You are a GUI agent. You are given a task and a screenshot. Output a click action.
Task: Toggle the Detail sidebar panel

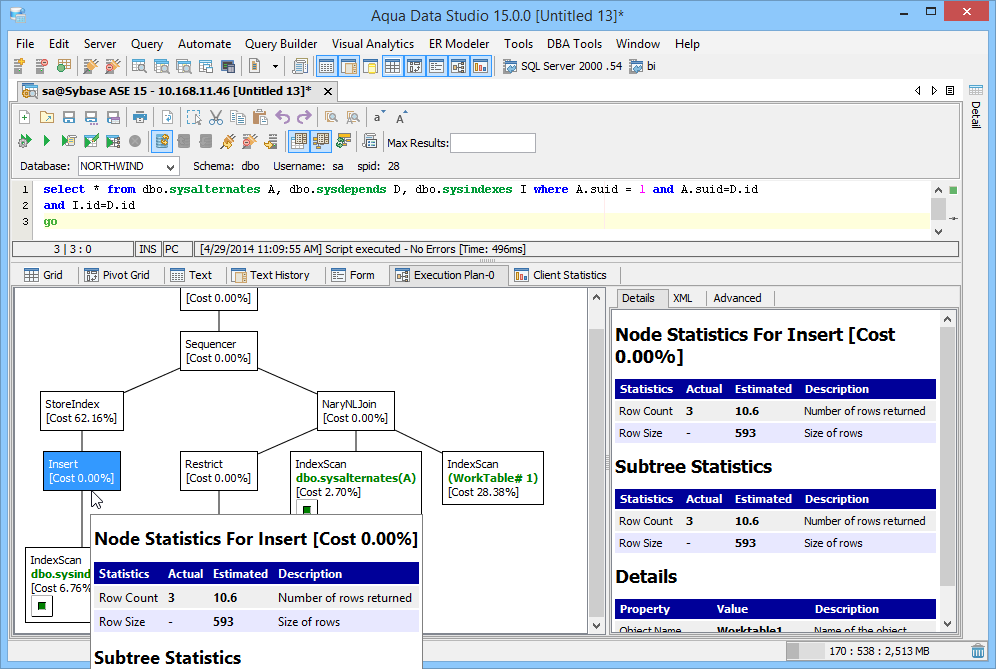976,115
